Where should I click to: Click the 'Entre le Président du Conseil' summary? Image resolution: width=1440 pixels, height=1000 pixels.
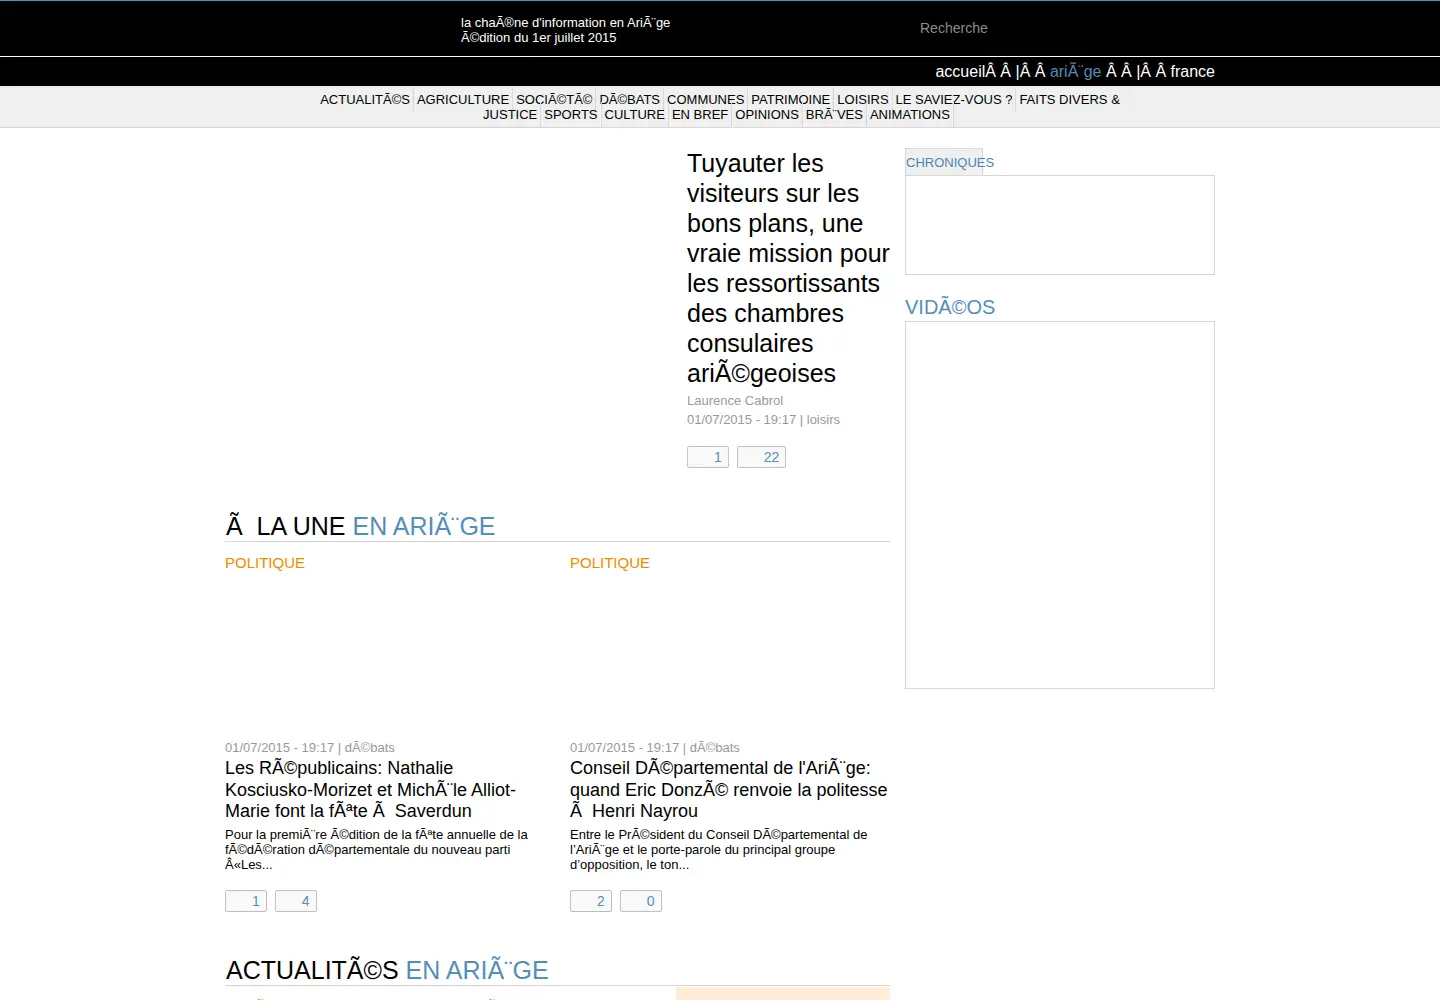718,849
